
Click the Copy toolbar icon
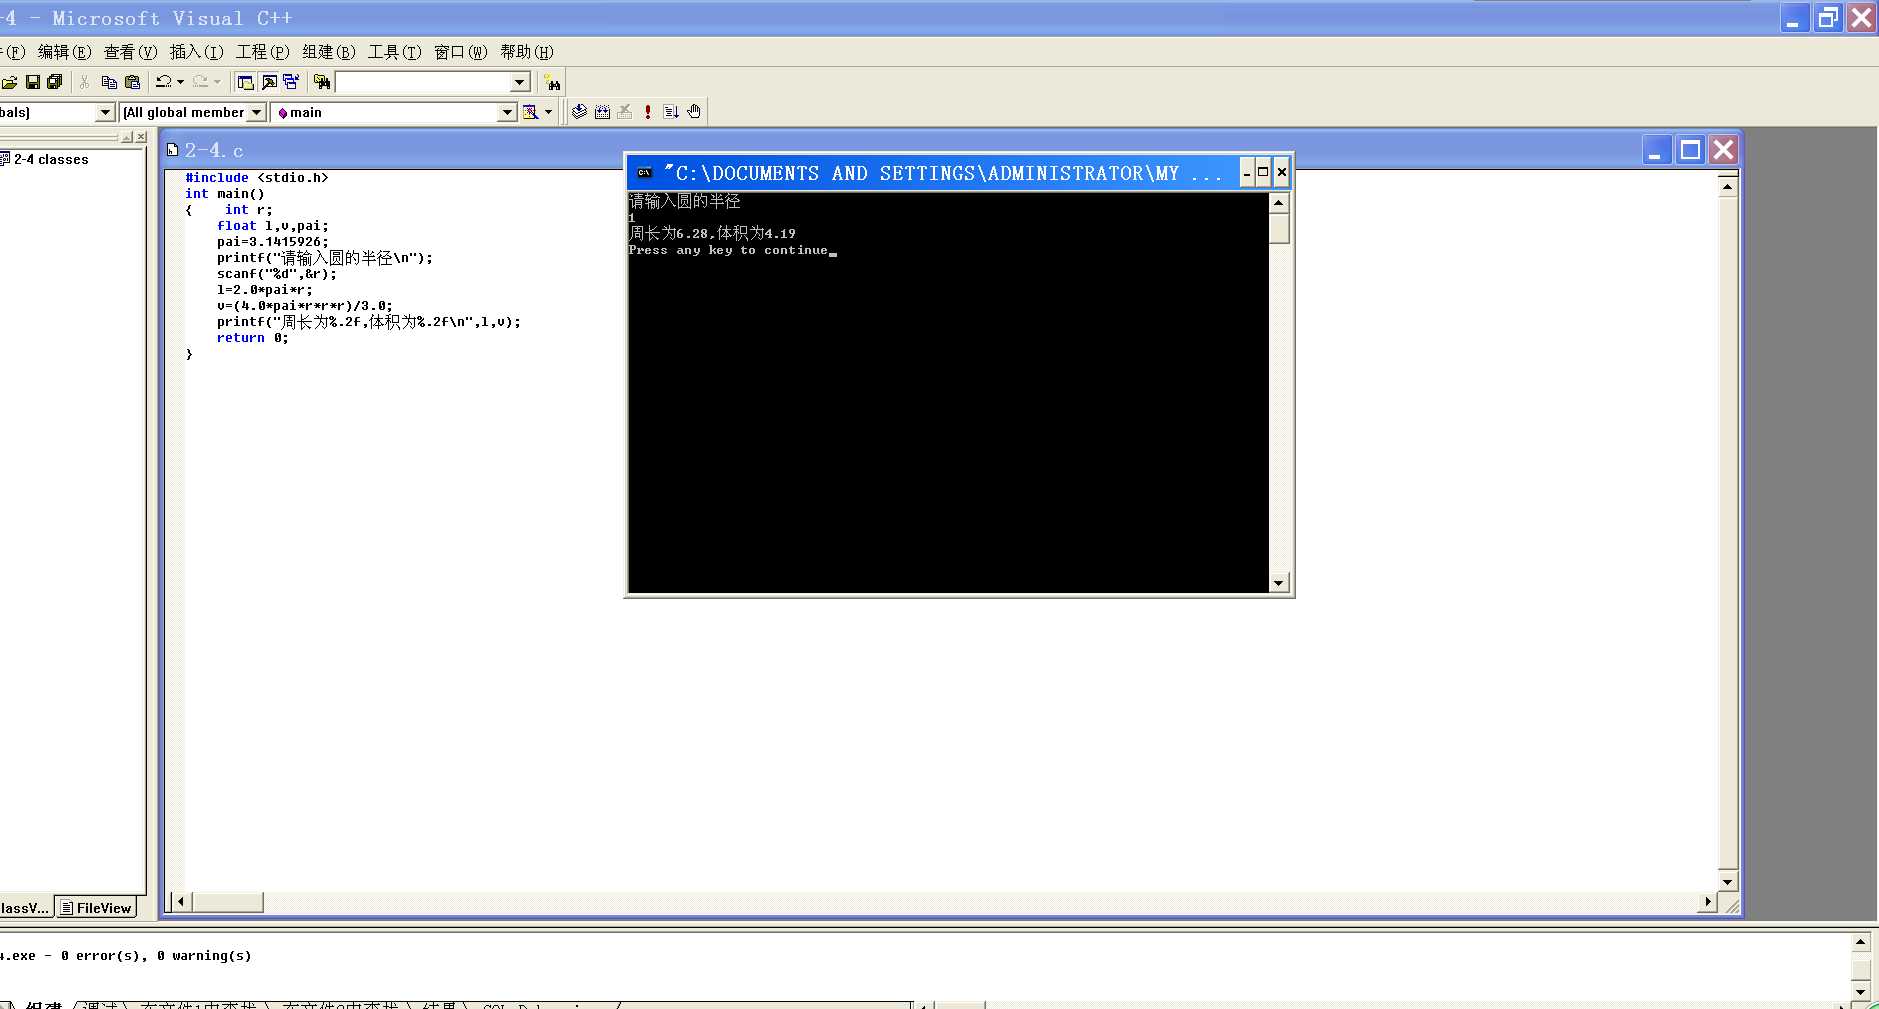(109, 82)
